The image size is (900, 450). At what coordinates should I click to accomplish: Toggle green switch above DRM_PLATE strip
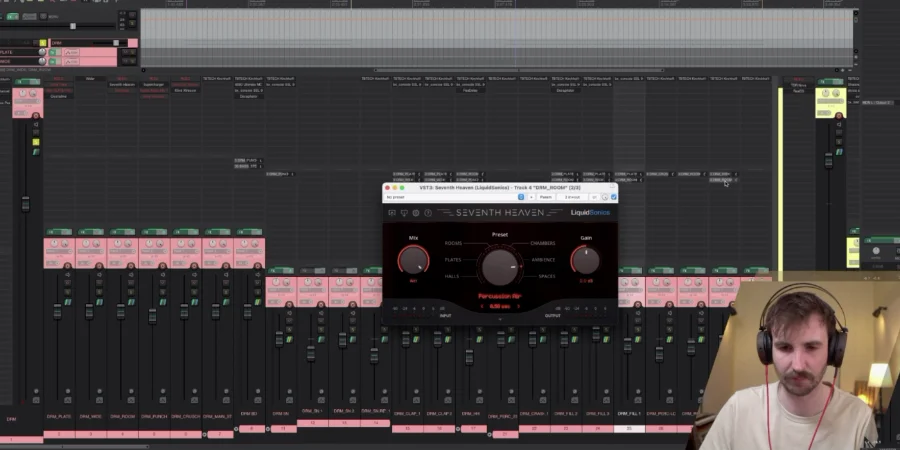[x=59, y=232]
